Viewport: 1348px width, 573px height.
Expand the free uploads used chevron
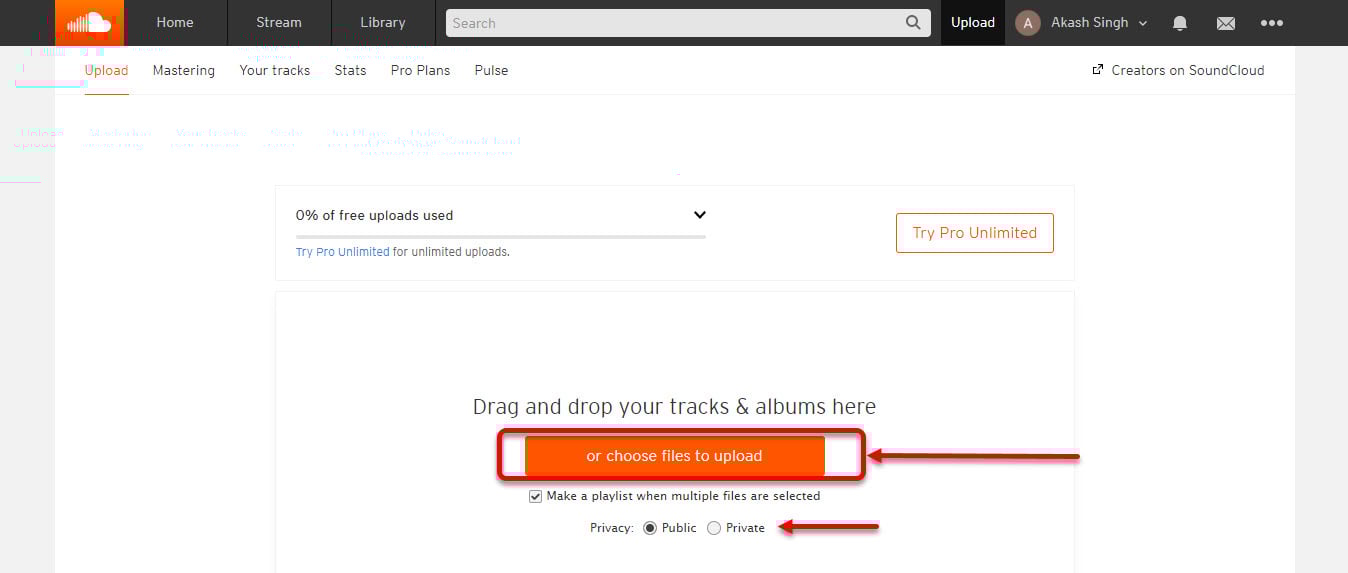tap(700, 215)
